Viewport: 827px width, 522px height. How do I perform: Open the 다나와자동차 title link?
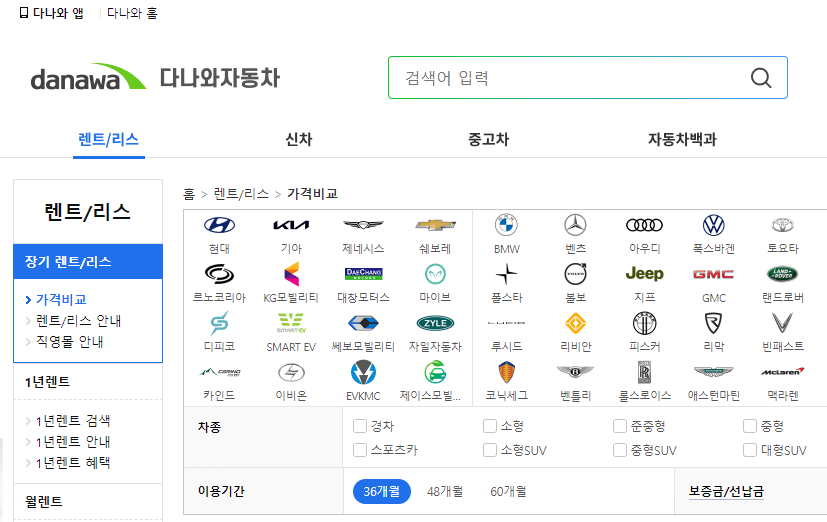[220, 78]
